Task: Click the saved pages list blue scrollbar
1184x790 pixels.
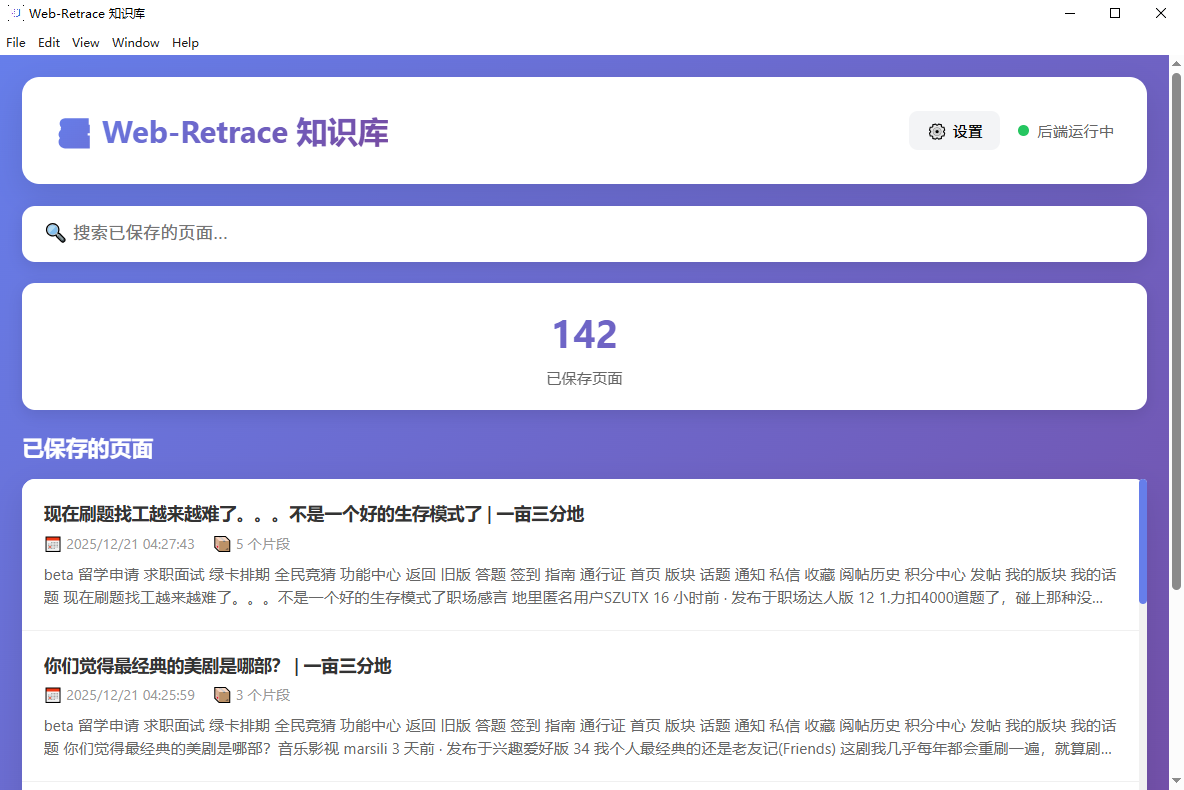Action: [1143, 540]
